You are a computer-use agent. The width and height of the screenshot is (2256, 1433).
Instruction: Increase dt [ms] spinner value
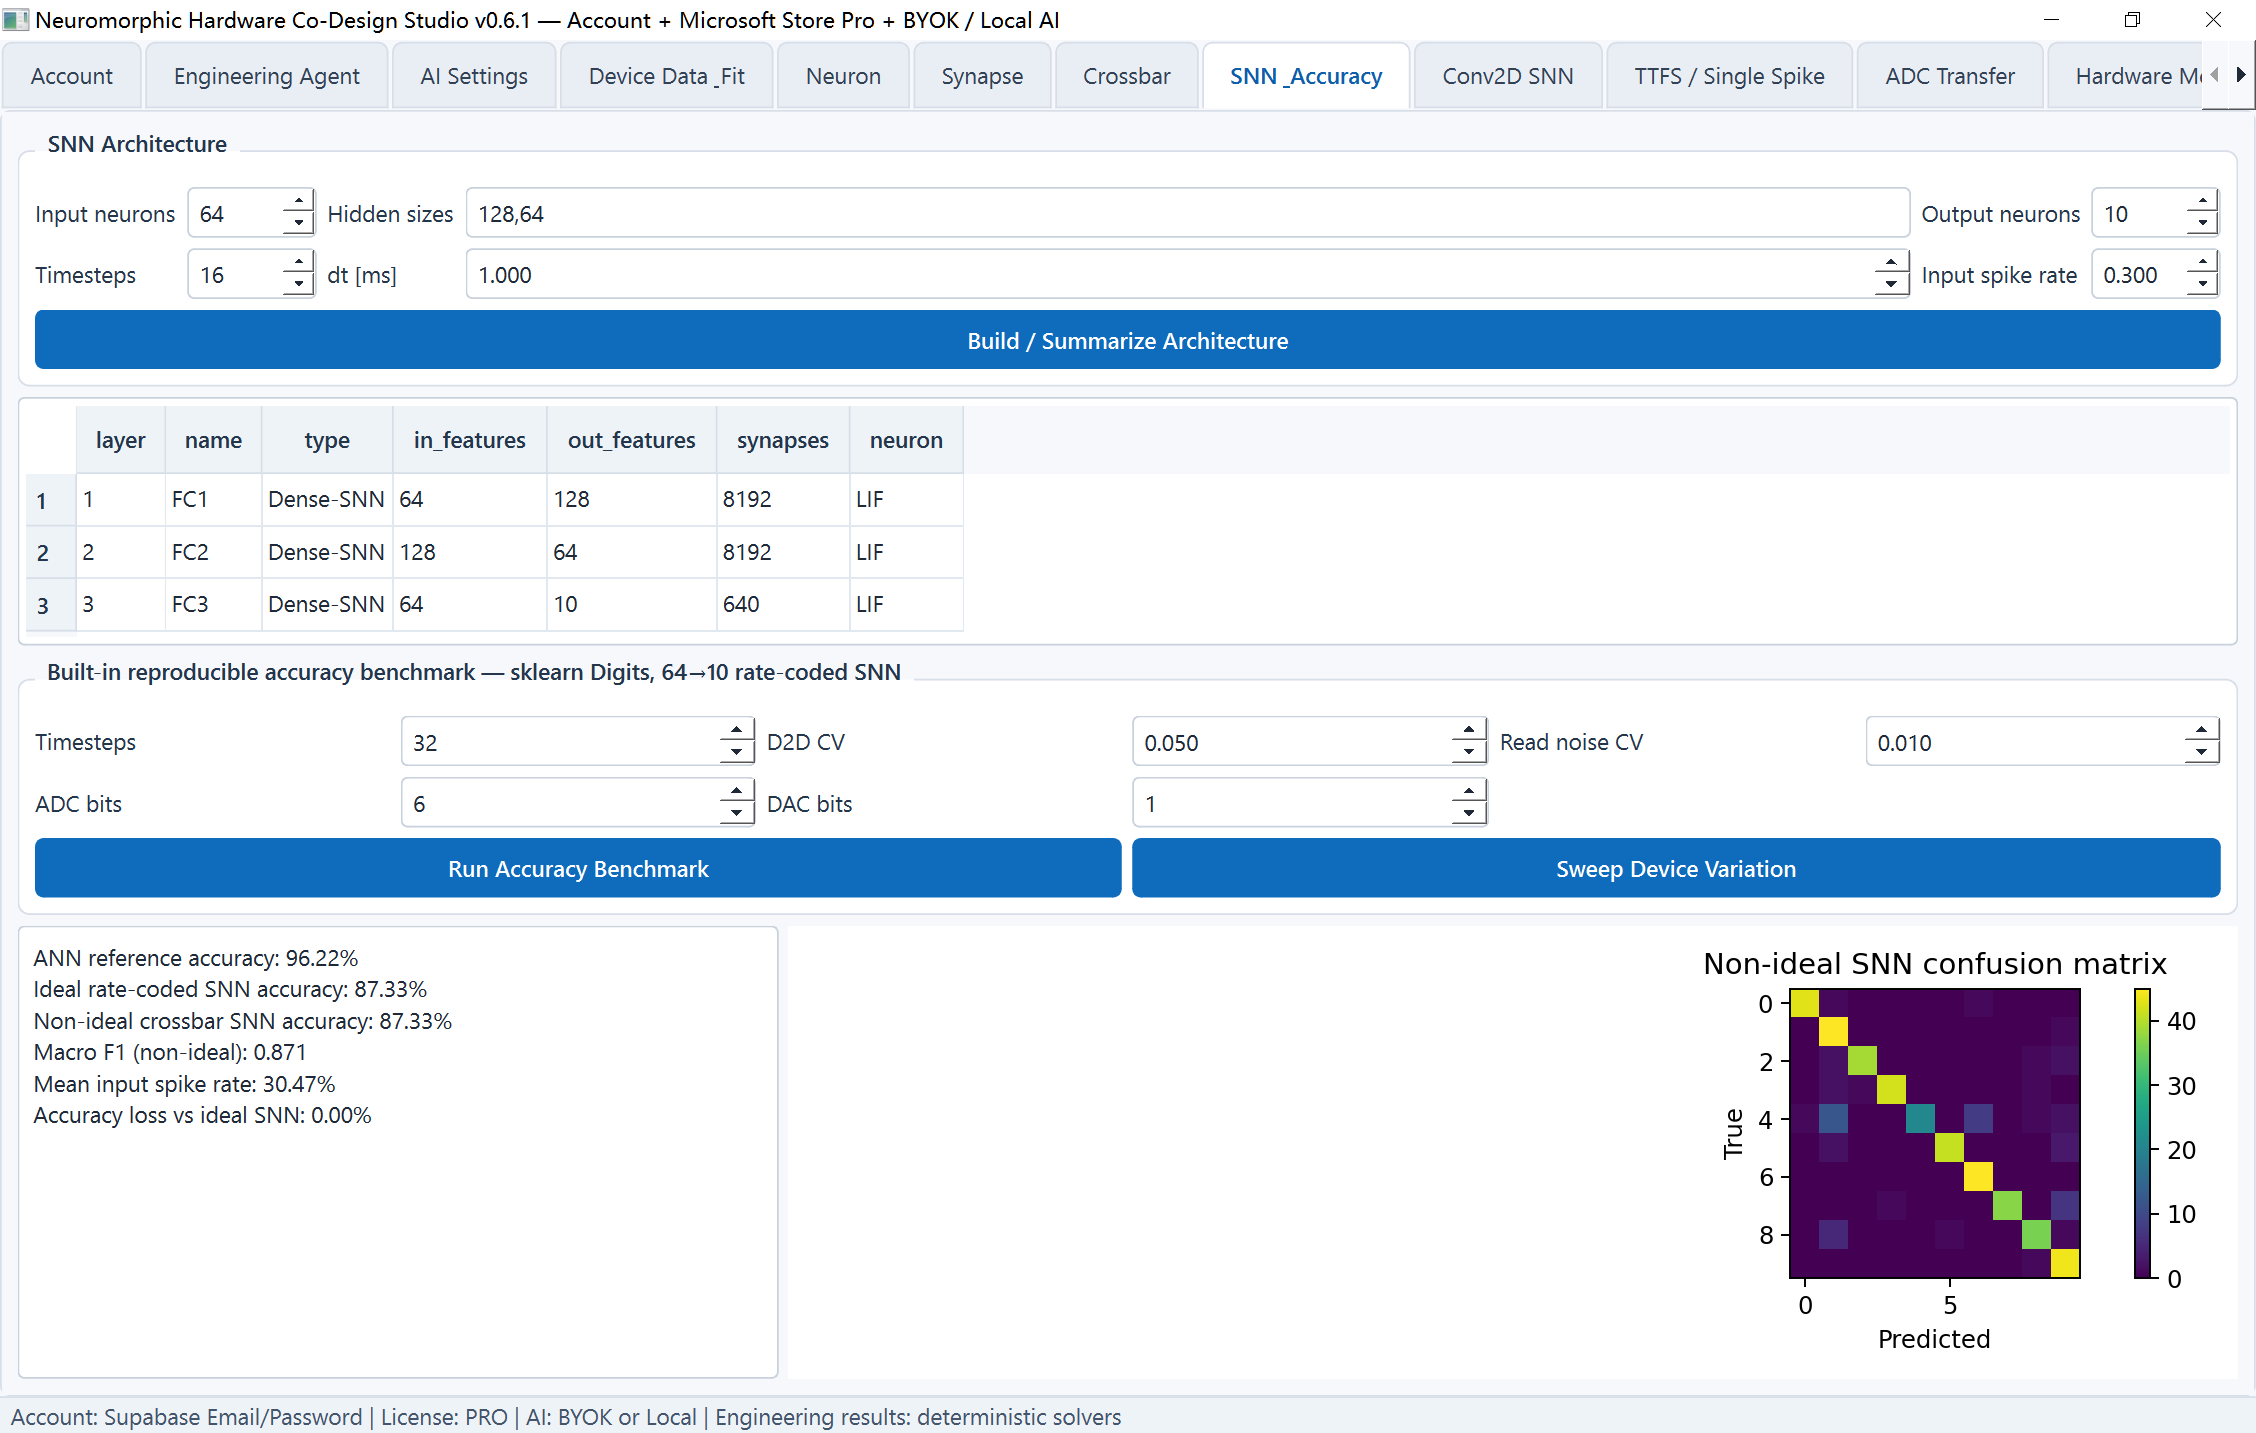(x=1890, y=263)
